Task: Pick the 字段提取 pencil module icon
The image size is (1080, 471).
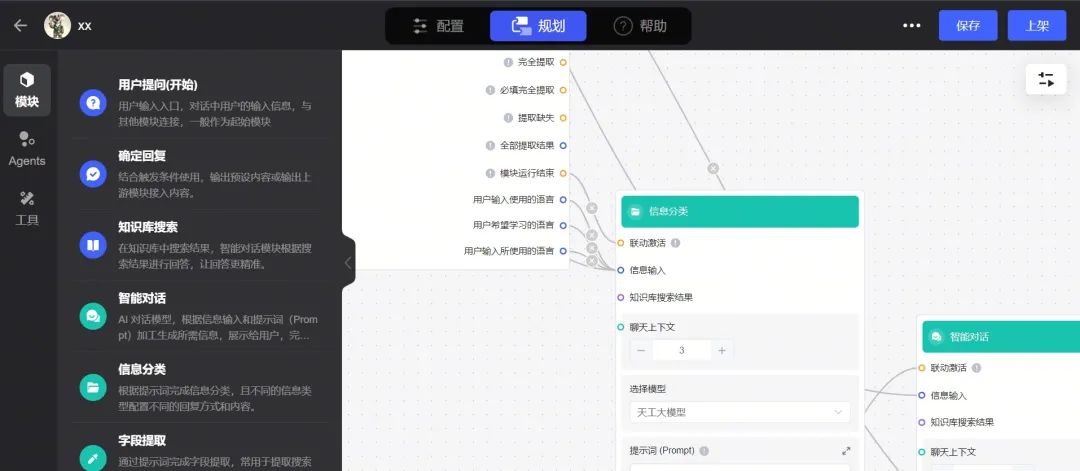Action: [93, 457]
